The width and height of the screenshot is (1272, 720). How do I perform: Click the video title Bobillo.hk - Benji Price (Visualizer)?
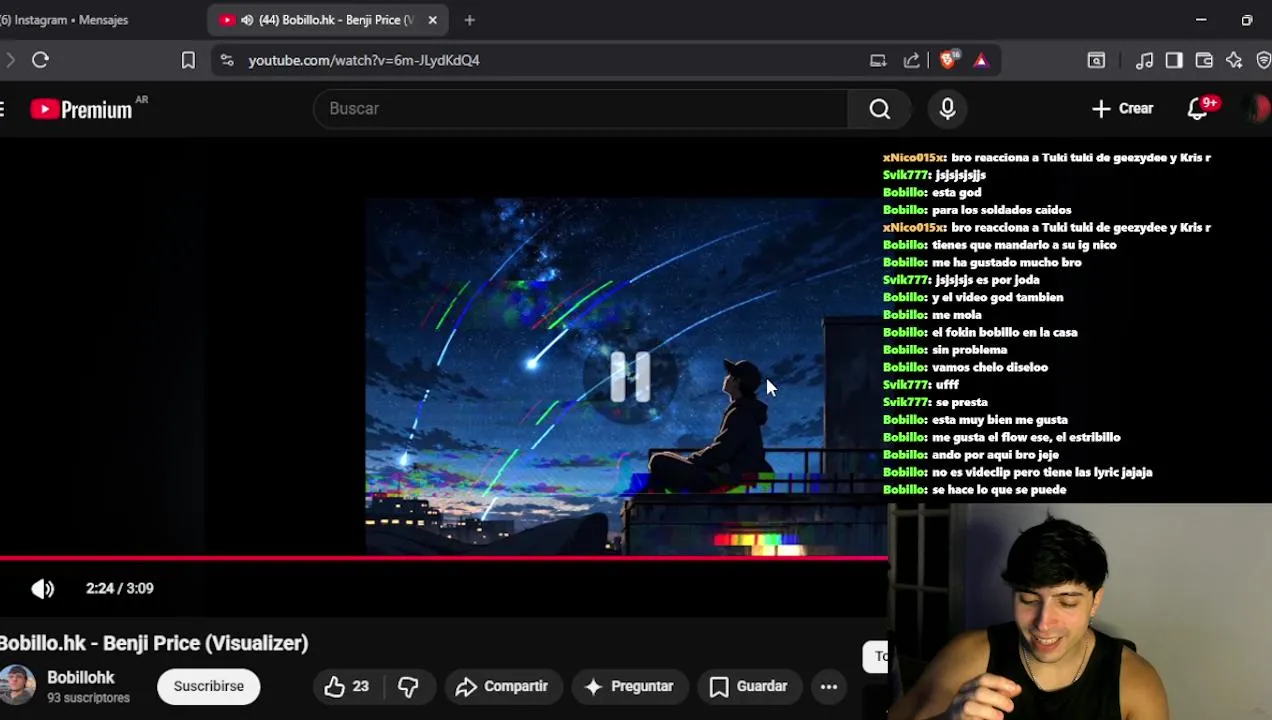pos(154,643)
